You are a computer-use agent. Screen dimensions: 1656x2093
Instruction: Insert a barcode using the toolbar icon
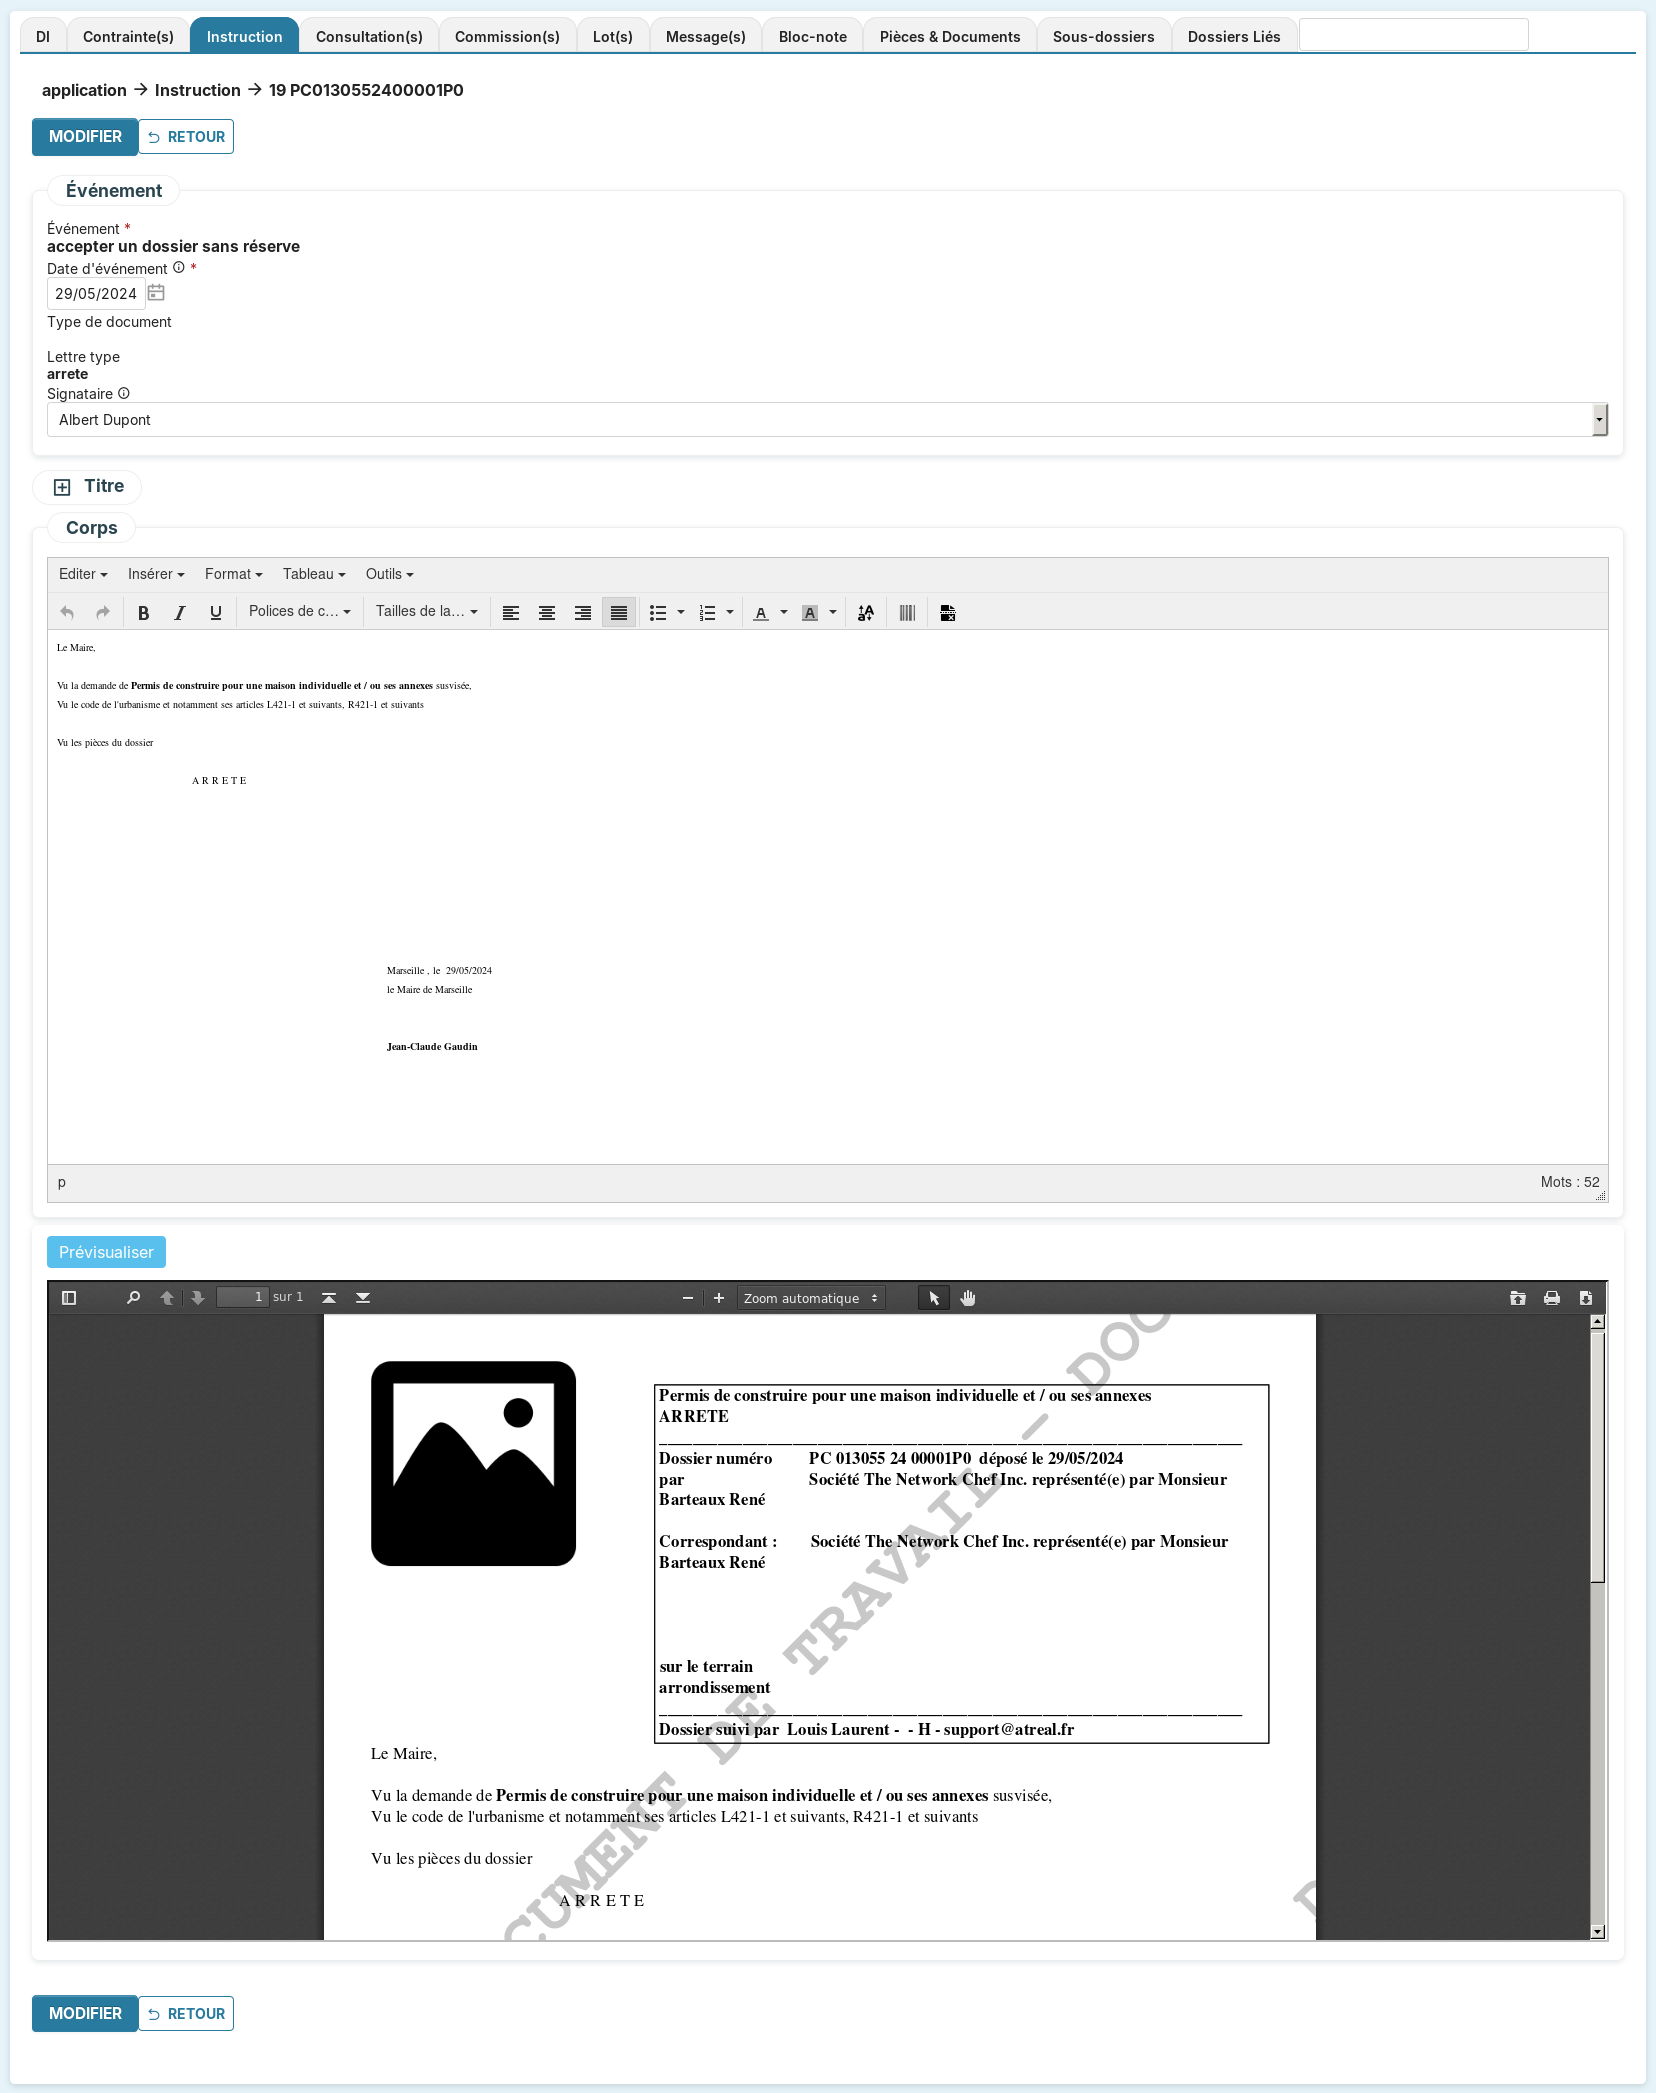[907, 613]
